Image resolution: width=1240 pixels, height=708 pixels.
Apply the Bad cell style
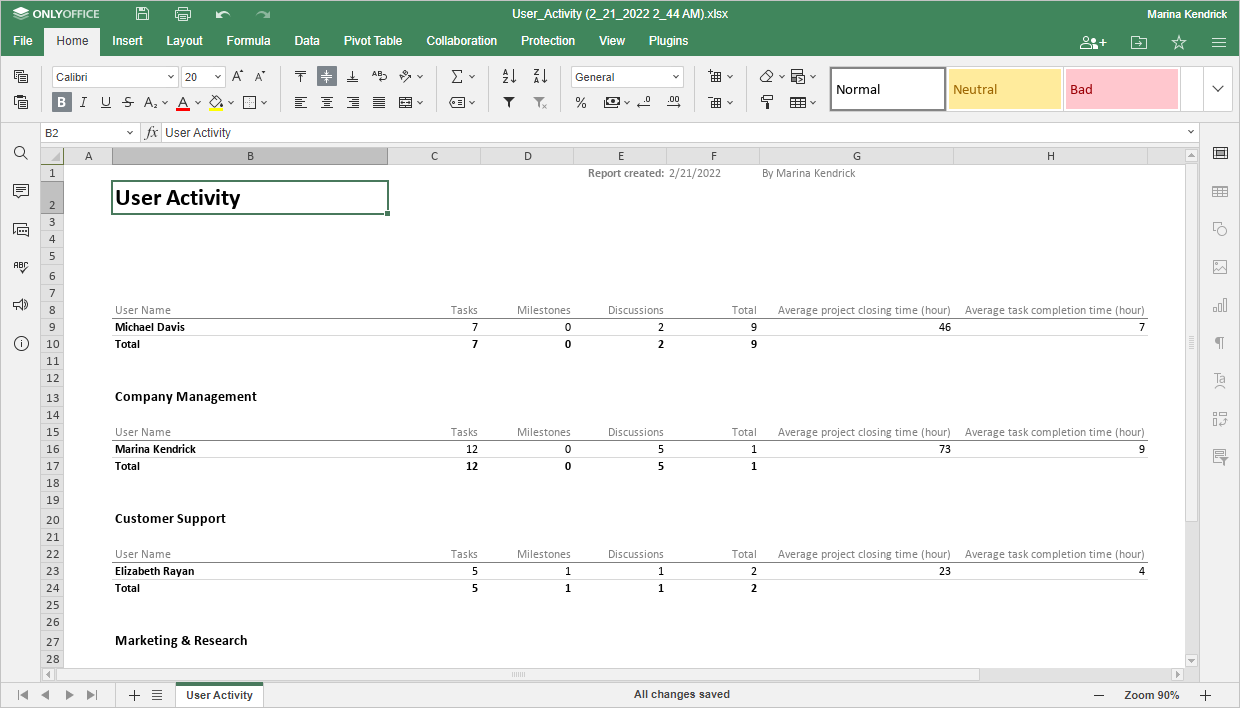[x=1121, y=89]
